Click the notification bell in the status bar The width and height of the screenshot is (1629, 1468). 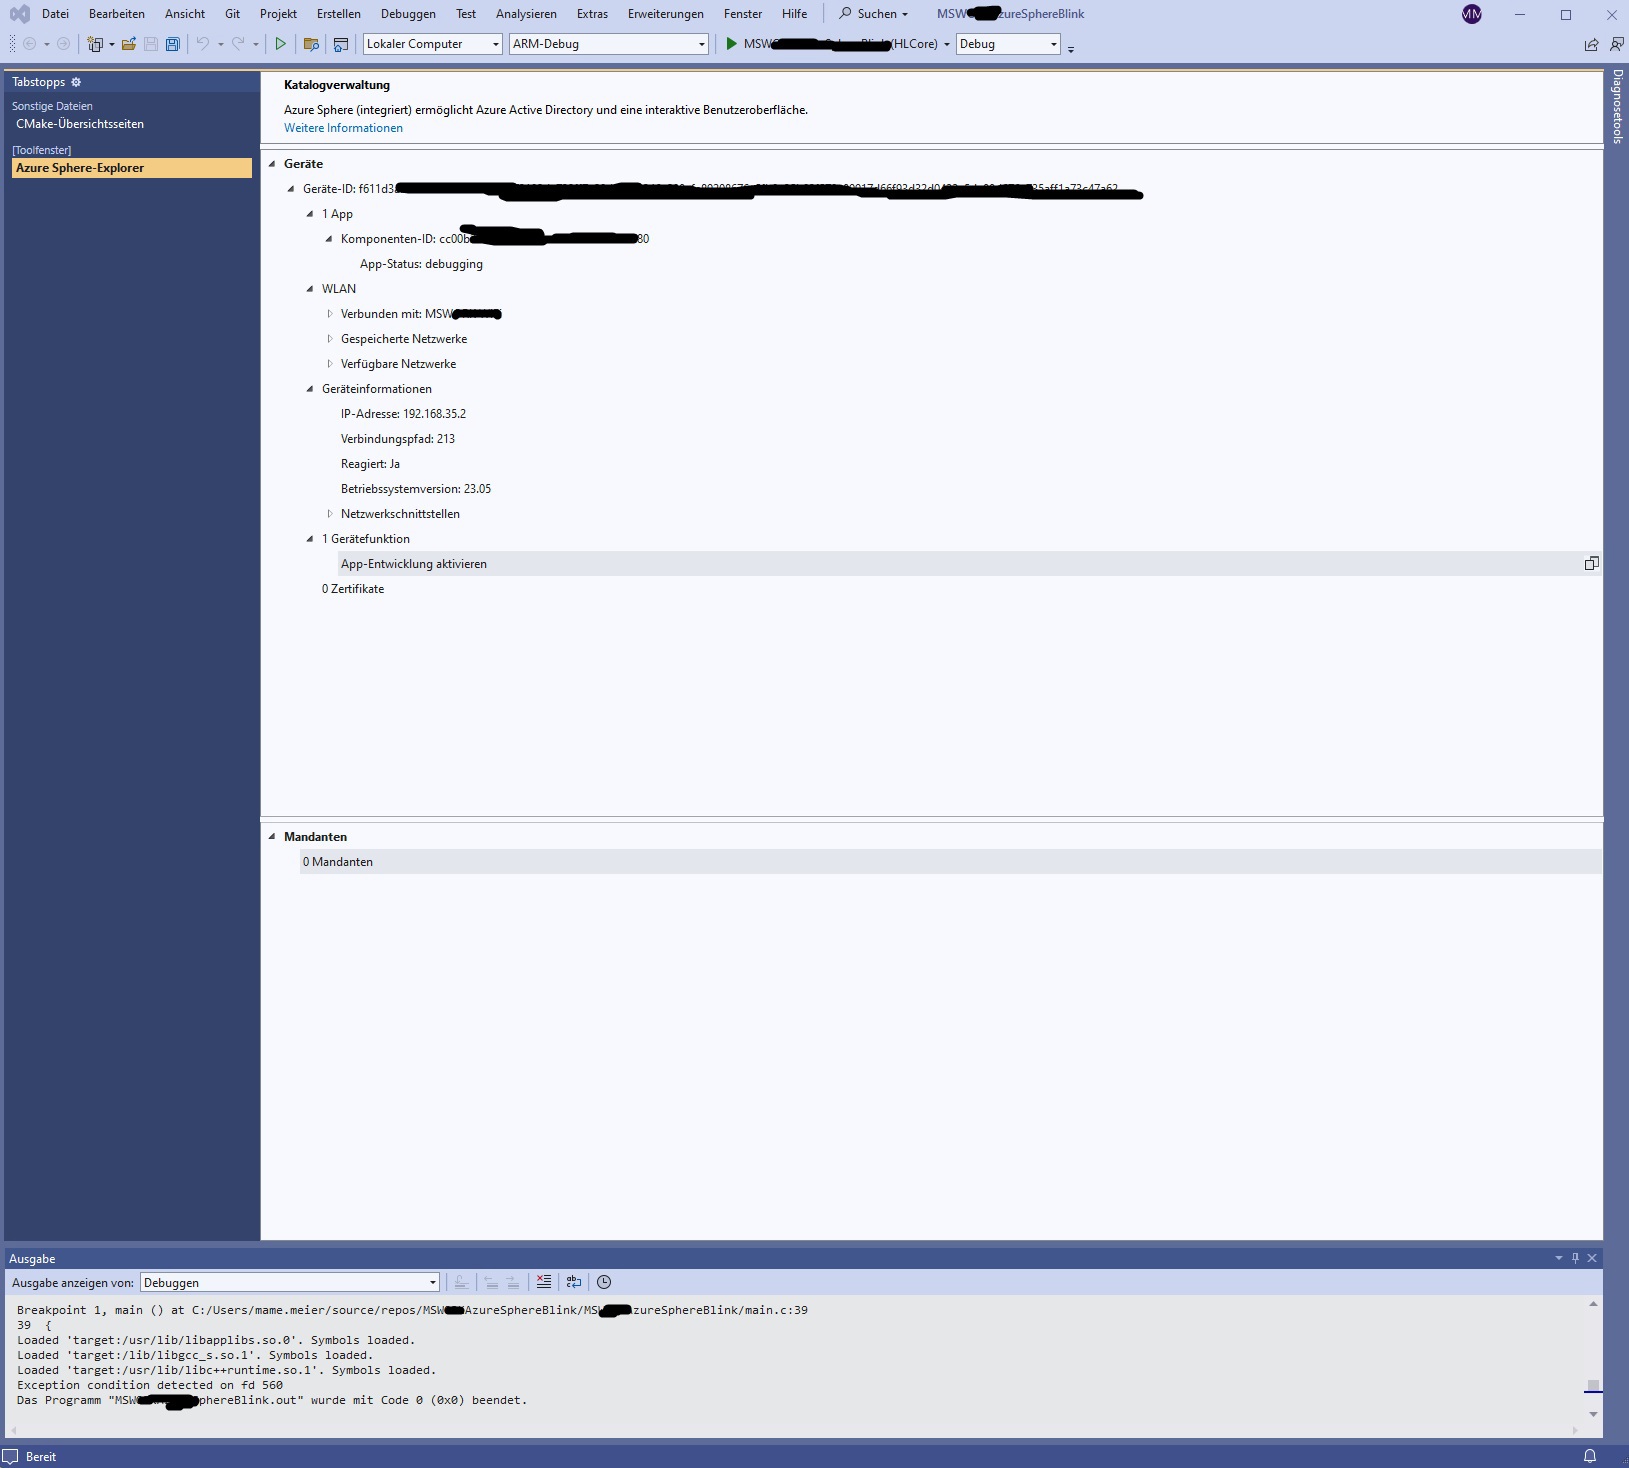click(1590, 1456)
